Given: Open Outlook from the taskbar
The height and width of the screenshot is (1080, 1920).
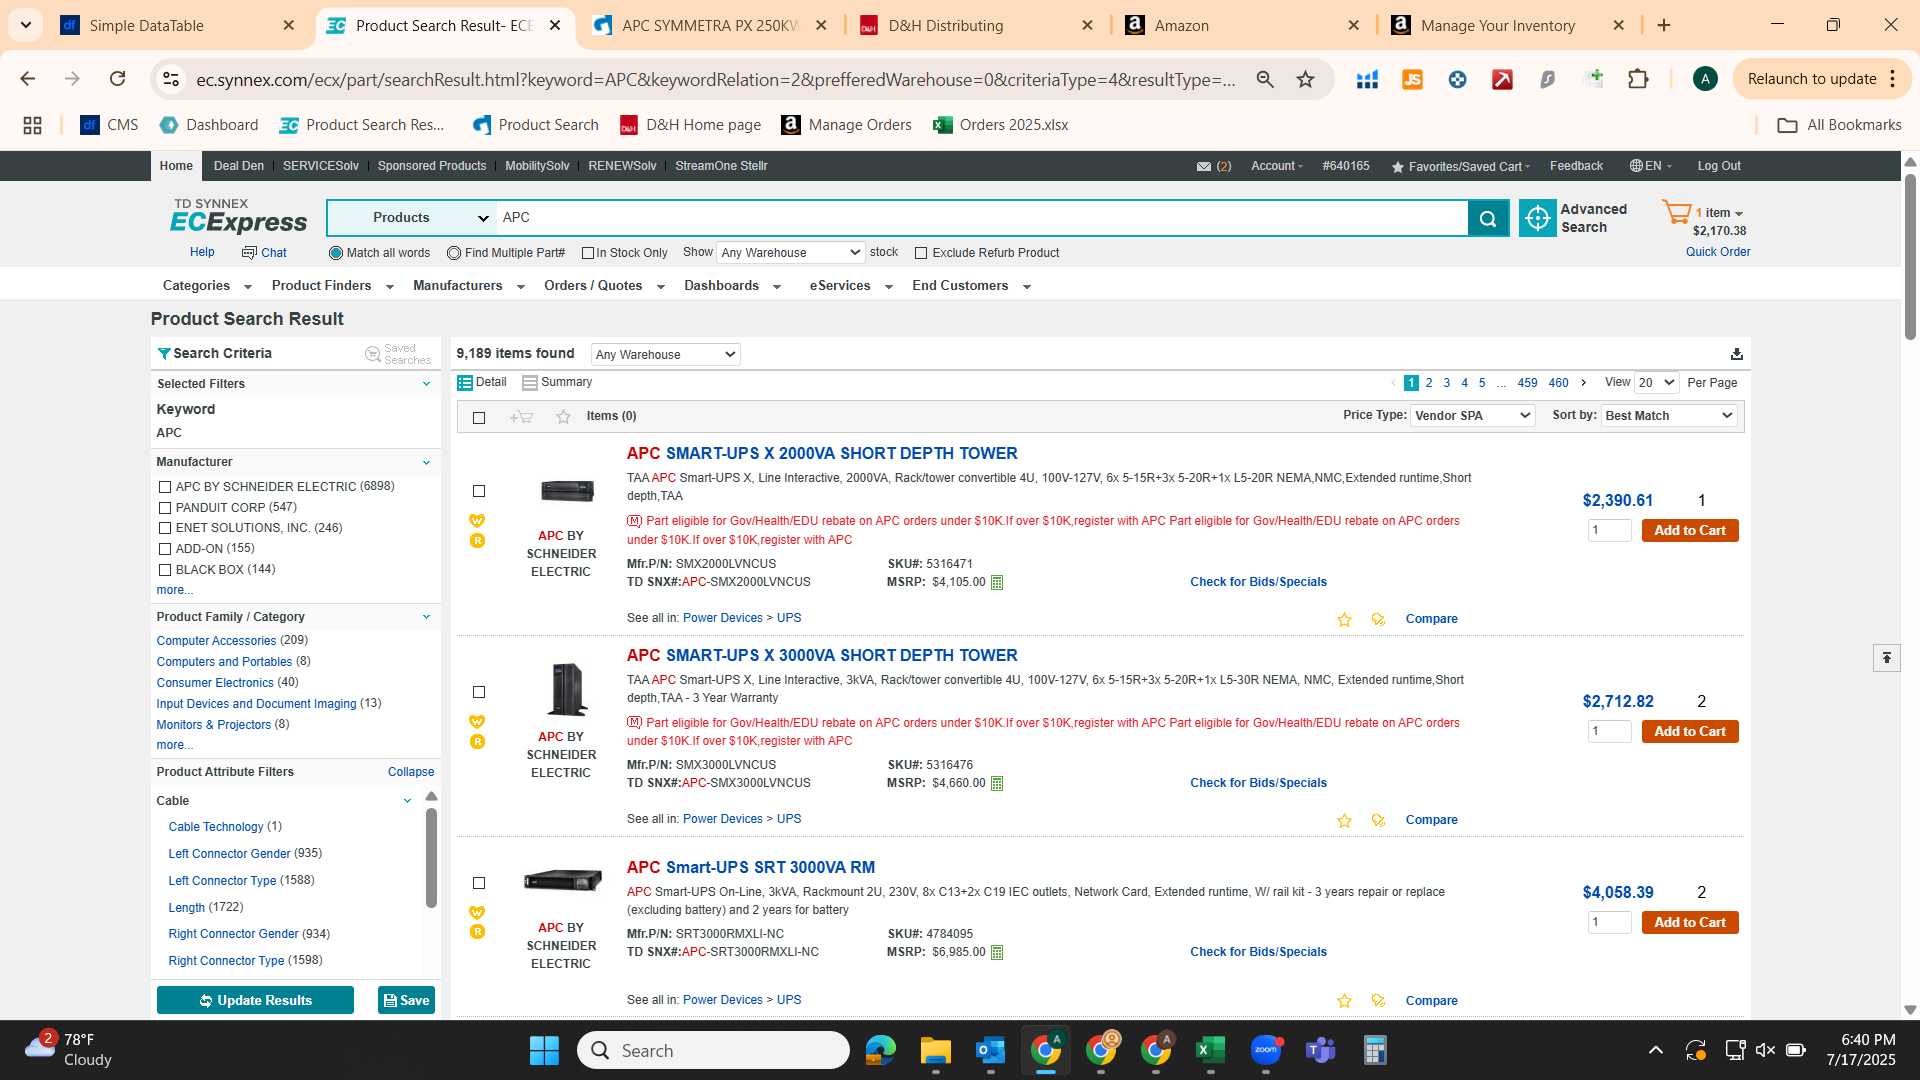Looking at the screenshot, I should click(990, 1050).
